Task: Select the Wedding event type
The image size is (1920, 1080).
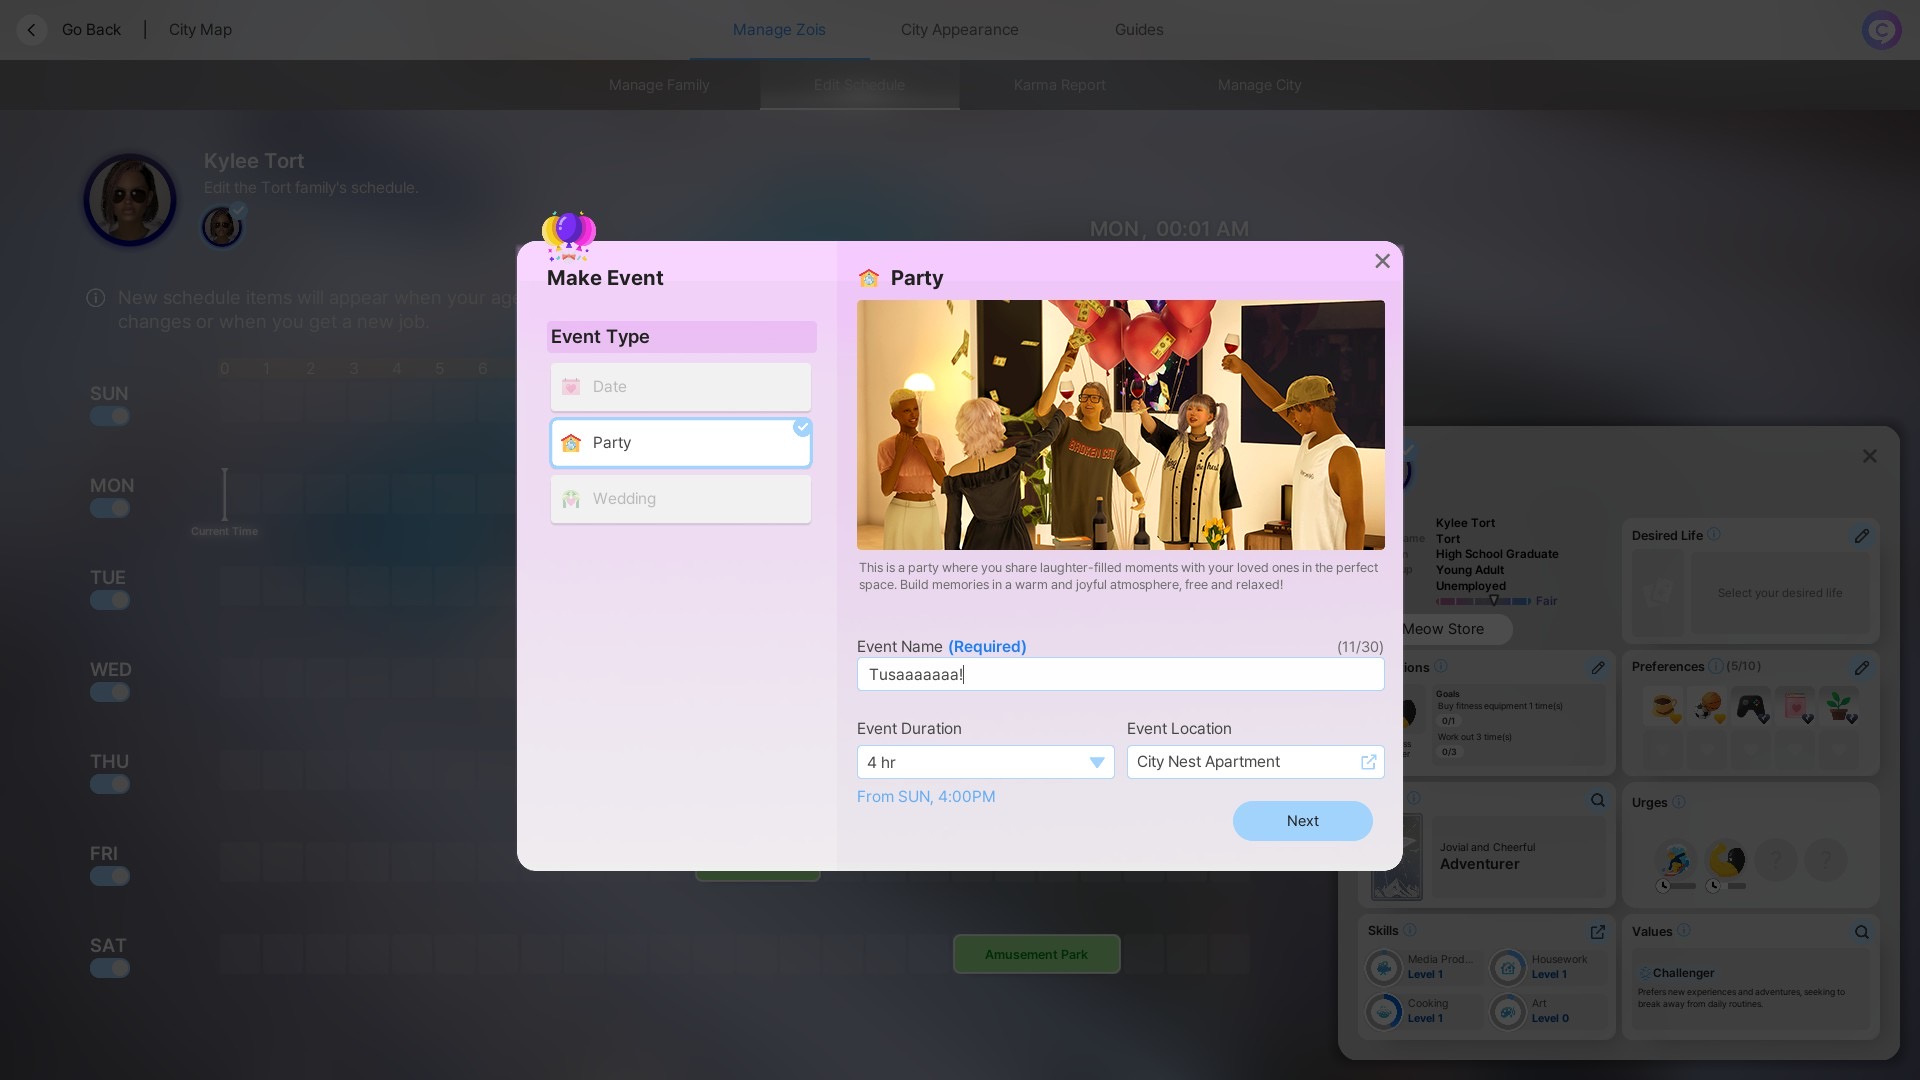Action: (x=680, y=499)
